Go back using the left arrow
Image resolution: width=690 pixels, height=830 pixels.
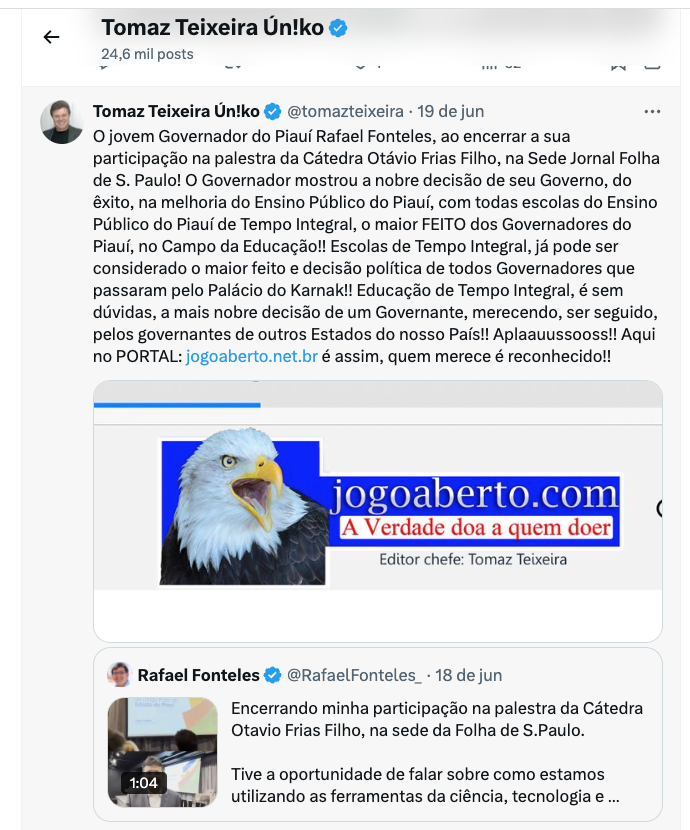(51, 37)
